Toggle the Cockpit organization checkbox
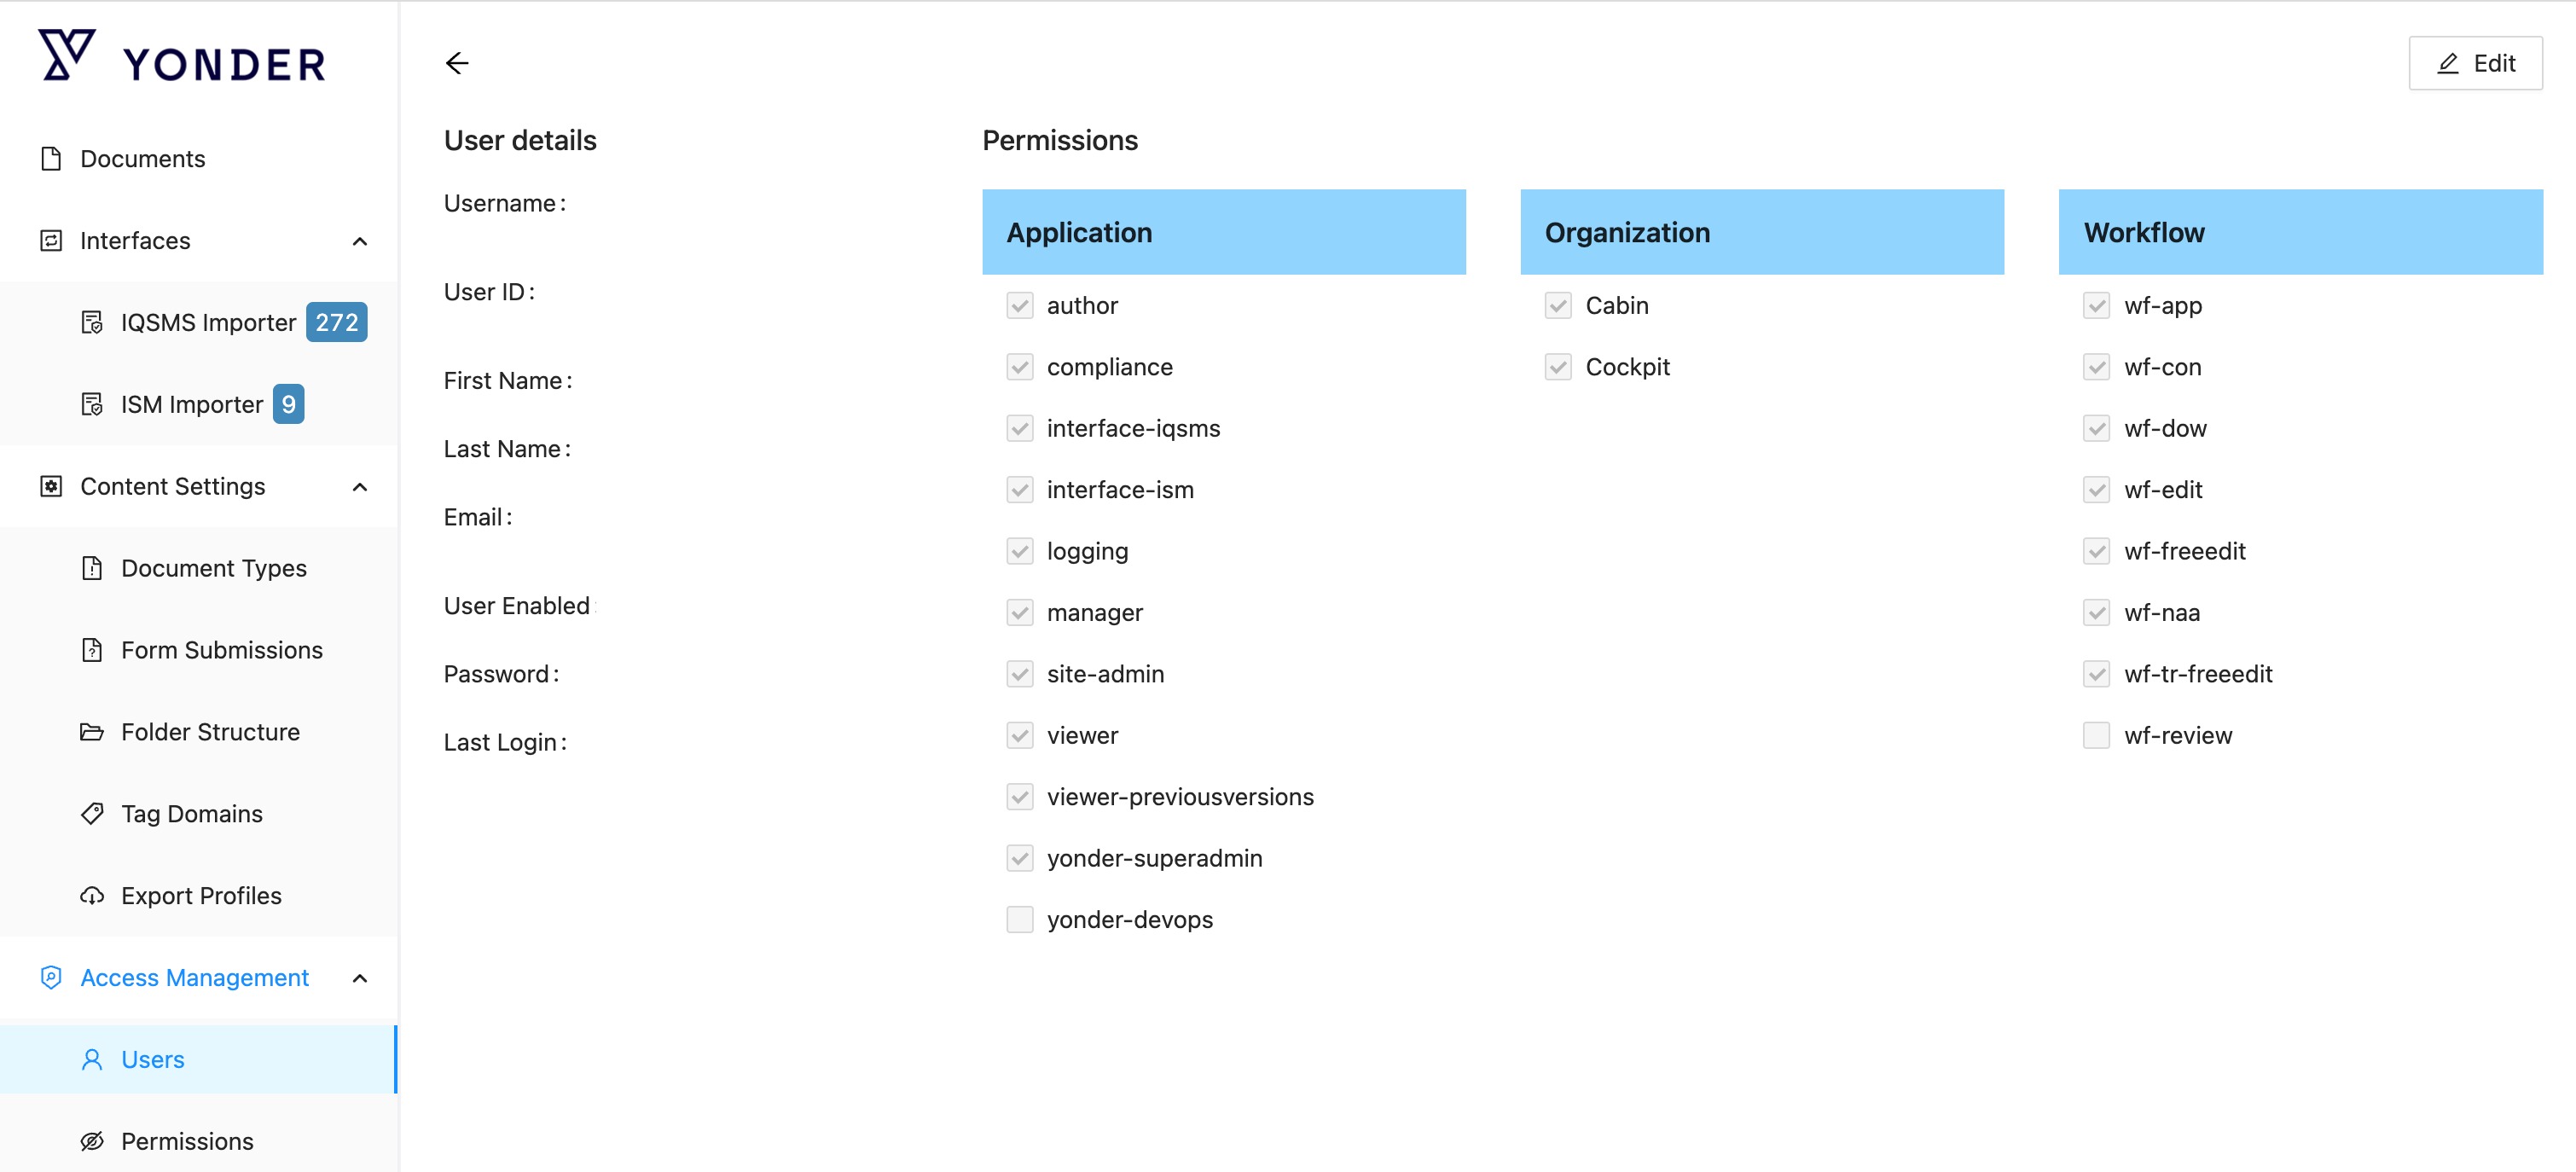Image resolution: width=2576 pixels, height=1172 pixels. pyautogui.click(x=1557, y=367)
